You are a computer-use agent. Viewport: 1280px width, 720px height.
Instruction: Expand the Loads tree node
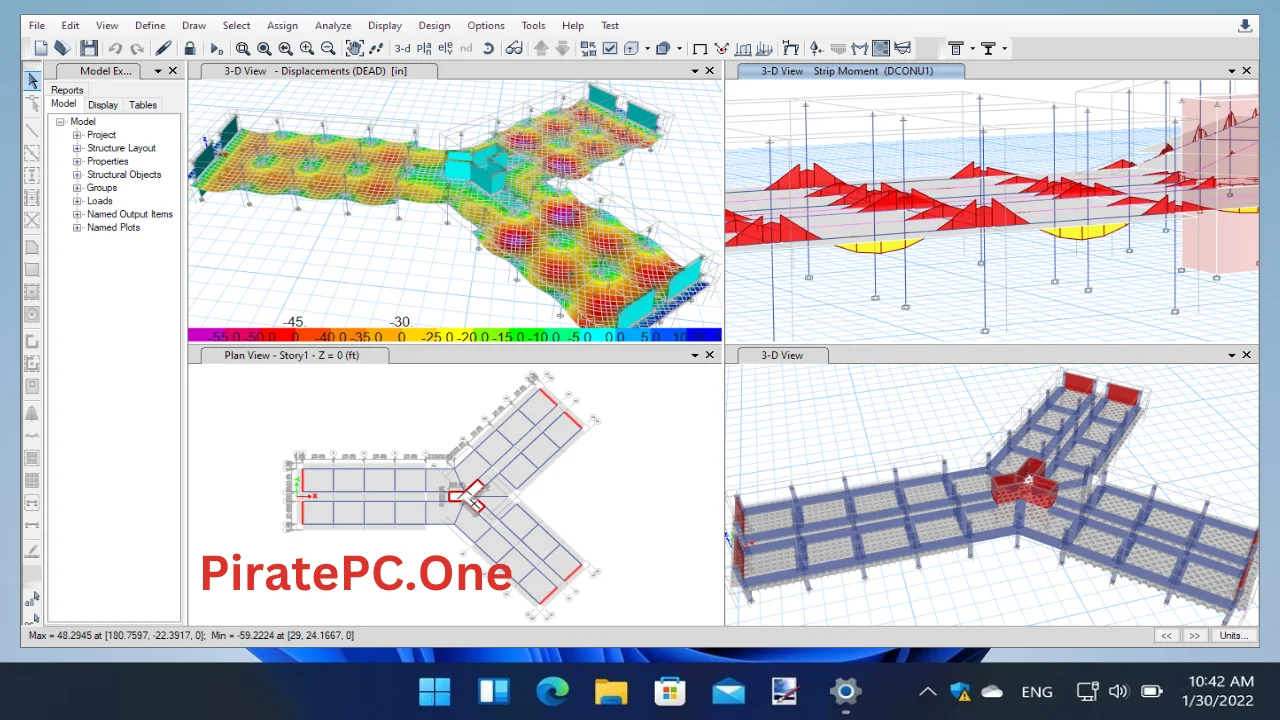(77, 201)
